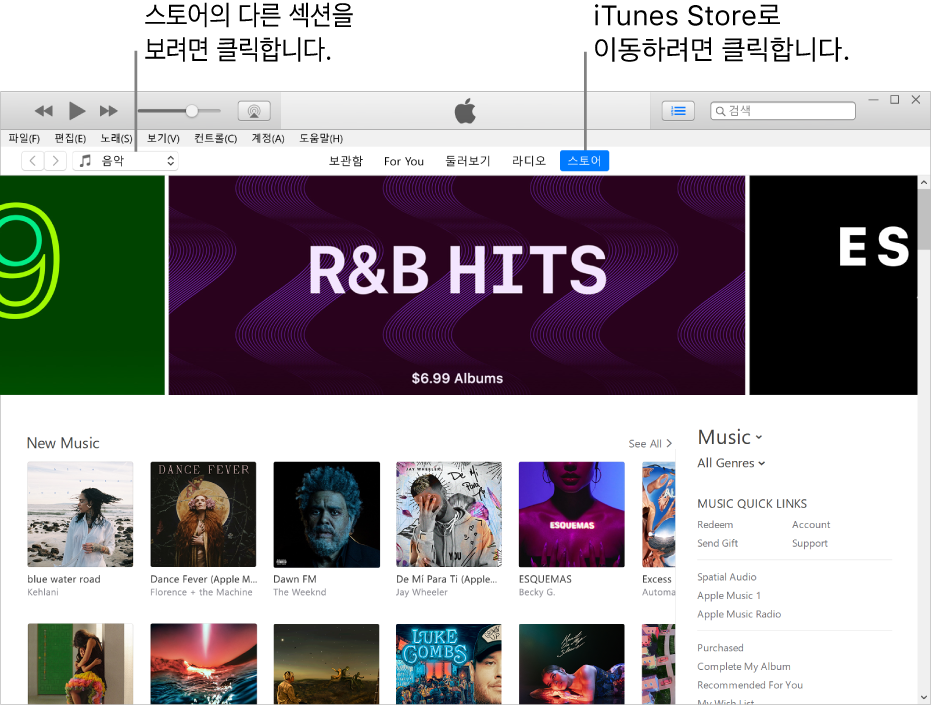Open the 음악 media type dropdown
Viewport: 931px width, 705px height.
pos(125,160)
